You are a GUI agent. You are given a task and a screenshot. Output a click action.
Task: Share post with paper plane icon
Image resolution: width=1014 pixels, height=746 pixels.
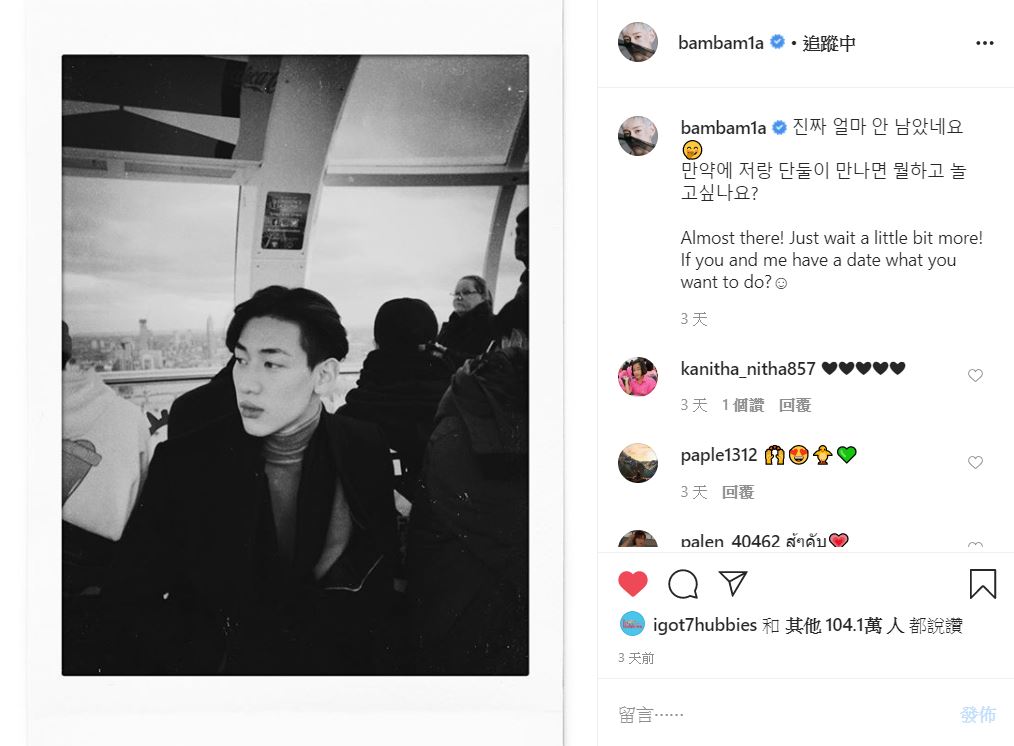click(x=733, y=584)
